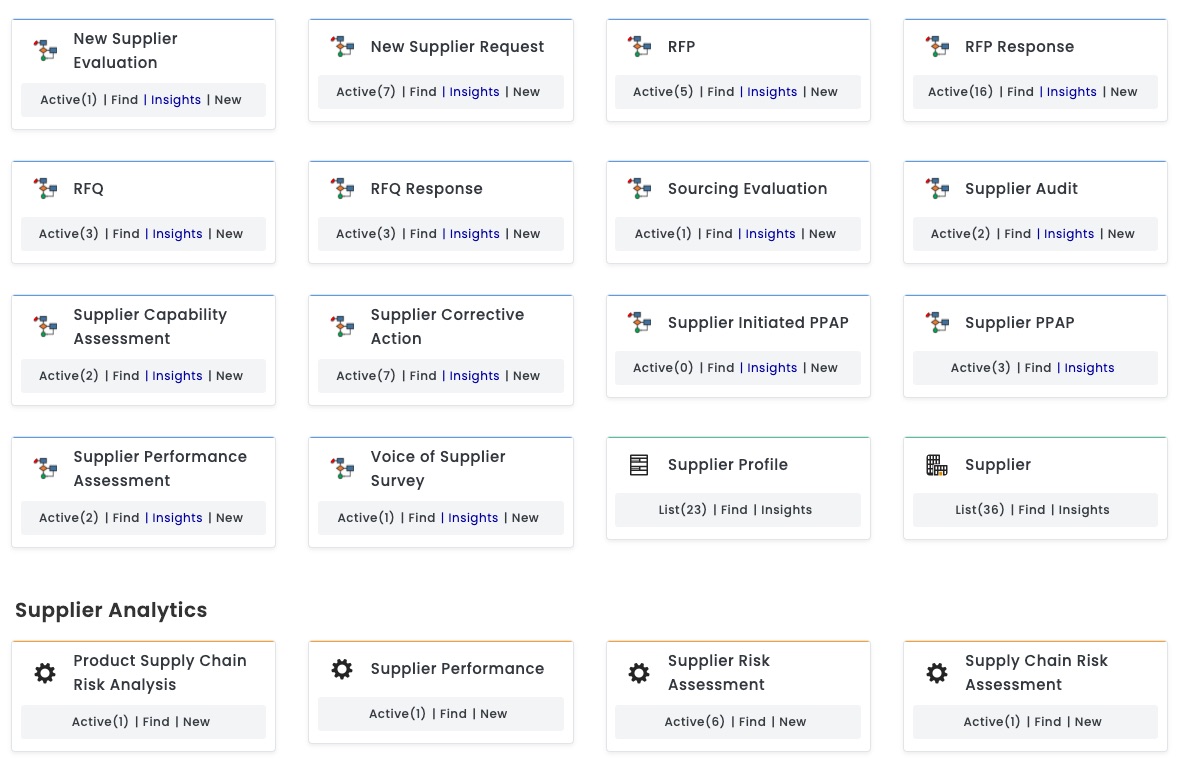1180x759 pixels.
Task: Click the RFQ Response workflow icon
Action: (x=342, y=188)
